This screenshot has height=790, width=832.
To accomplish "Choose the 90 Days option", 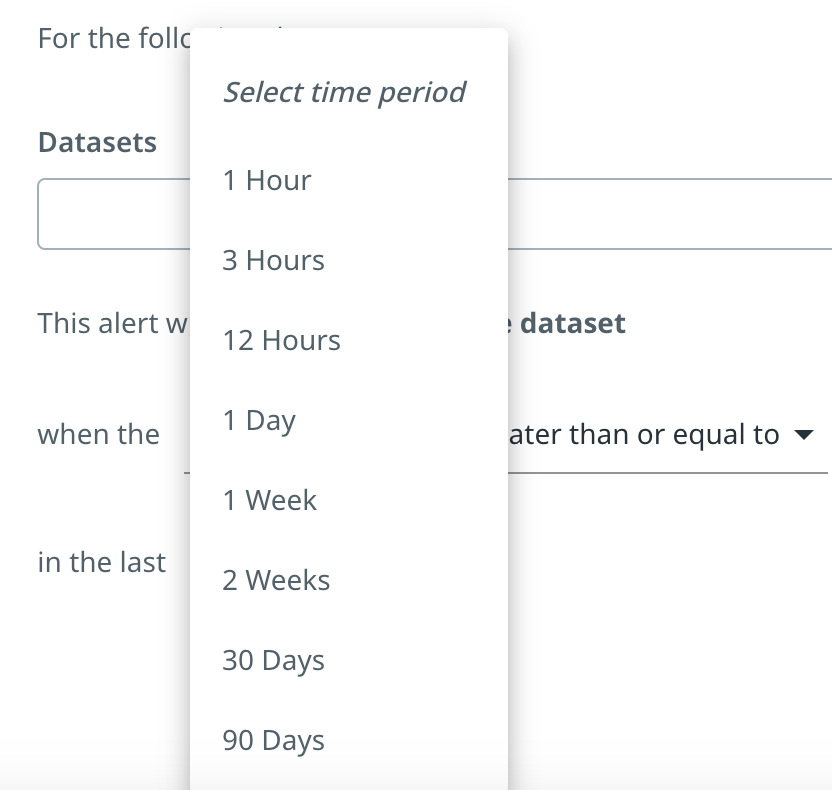I will 273,741.
